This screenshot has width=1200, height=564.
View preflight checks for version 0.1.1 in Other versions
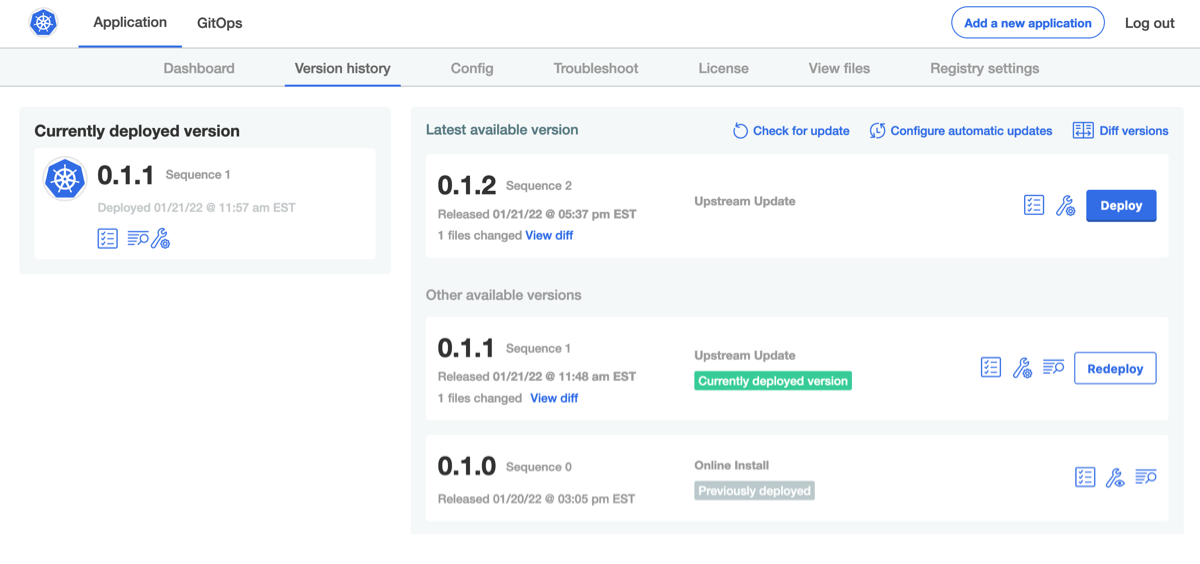(x=990, y=367)
